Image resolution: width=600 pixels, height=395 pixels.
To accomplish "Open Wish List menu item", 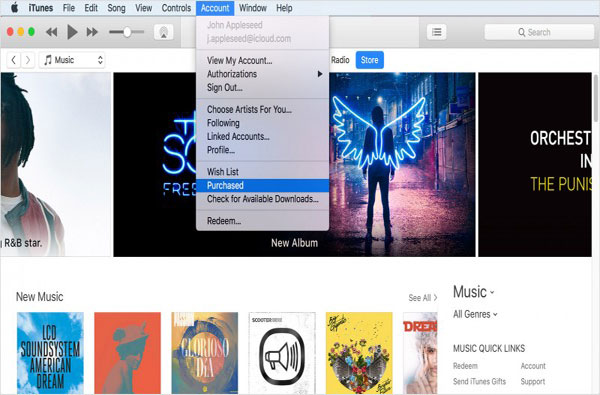I will [262, 172].
